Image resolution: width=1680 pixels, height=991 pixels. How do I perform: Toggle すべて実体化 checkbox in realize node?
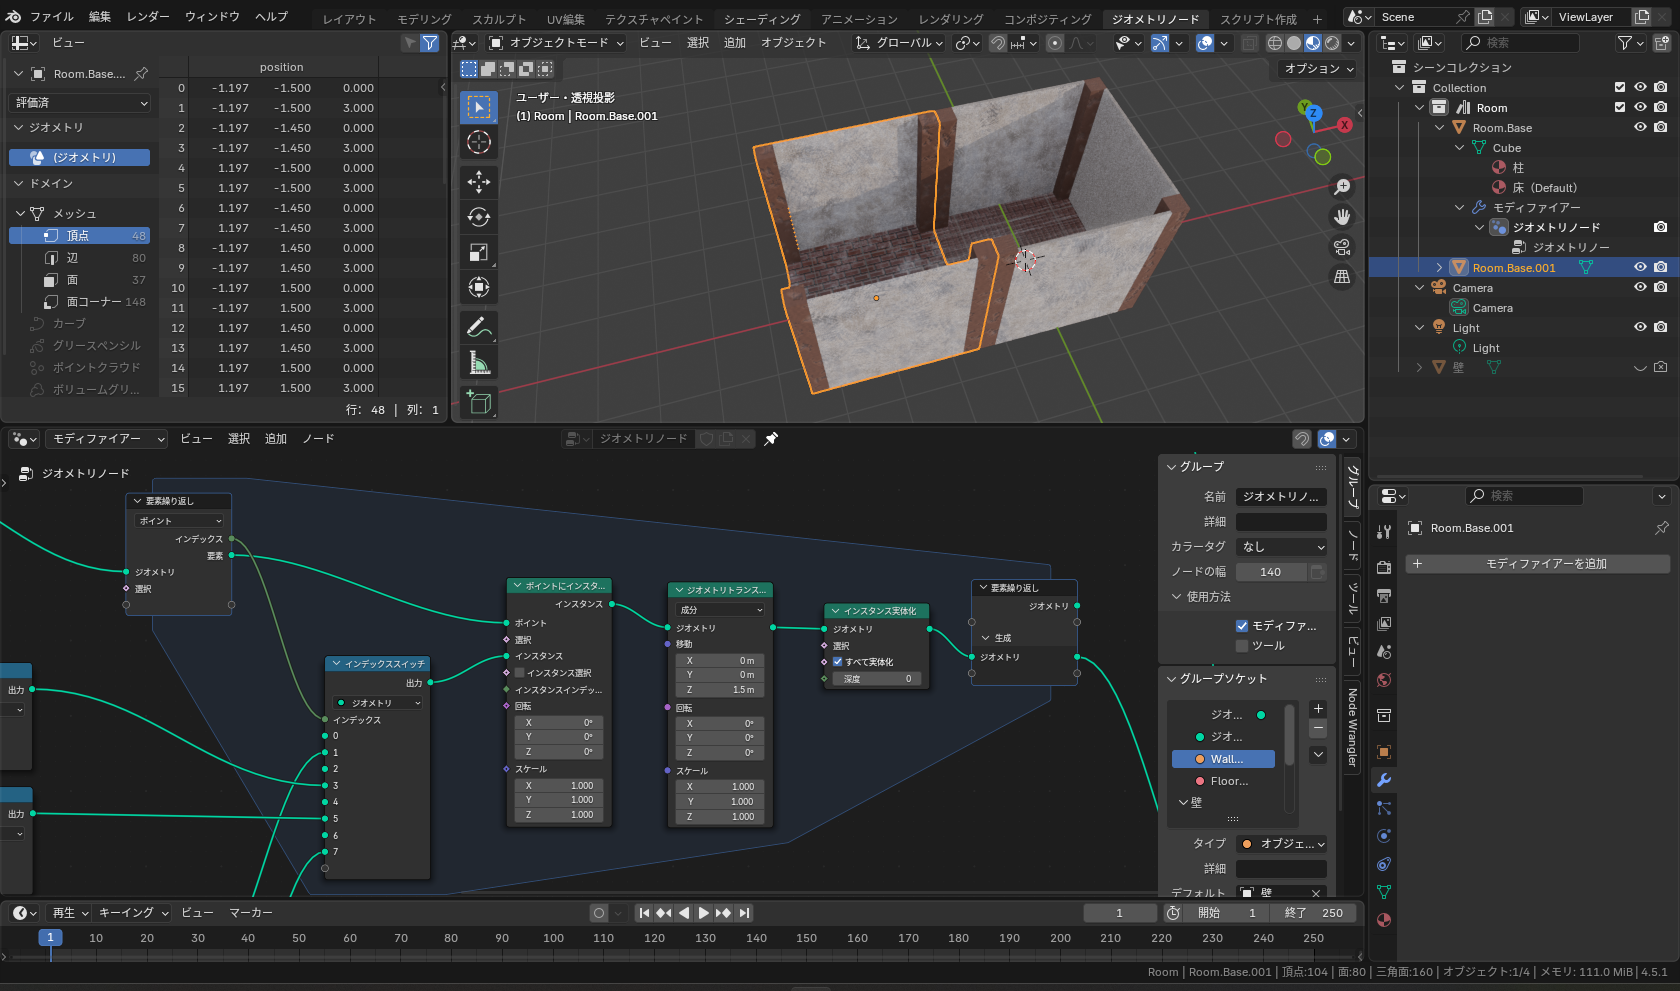pyautogui.click(x=838, y=662)
